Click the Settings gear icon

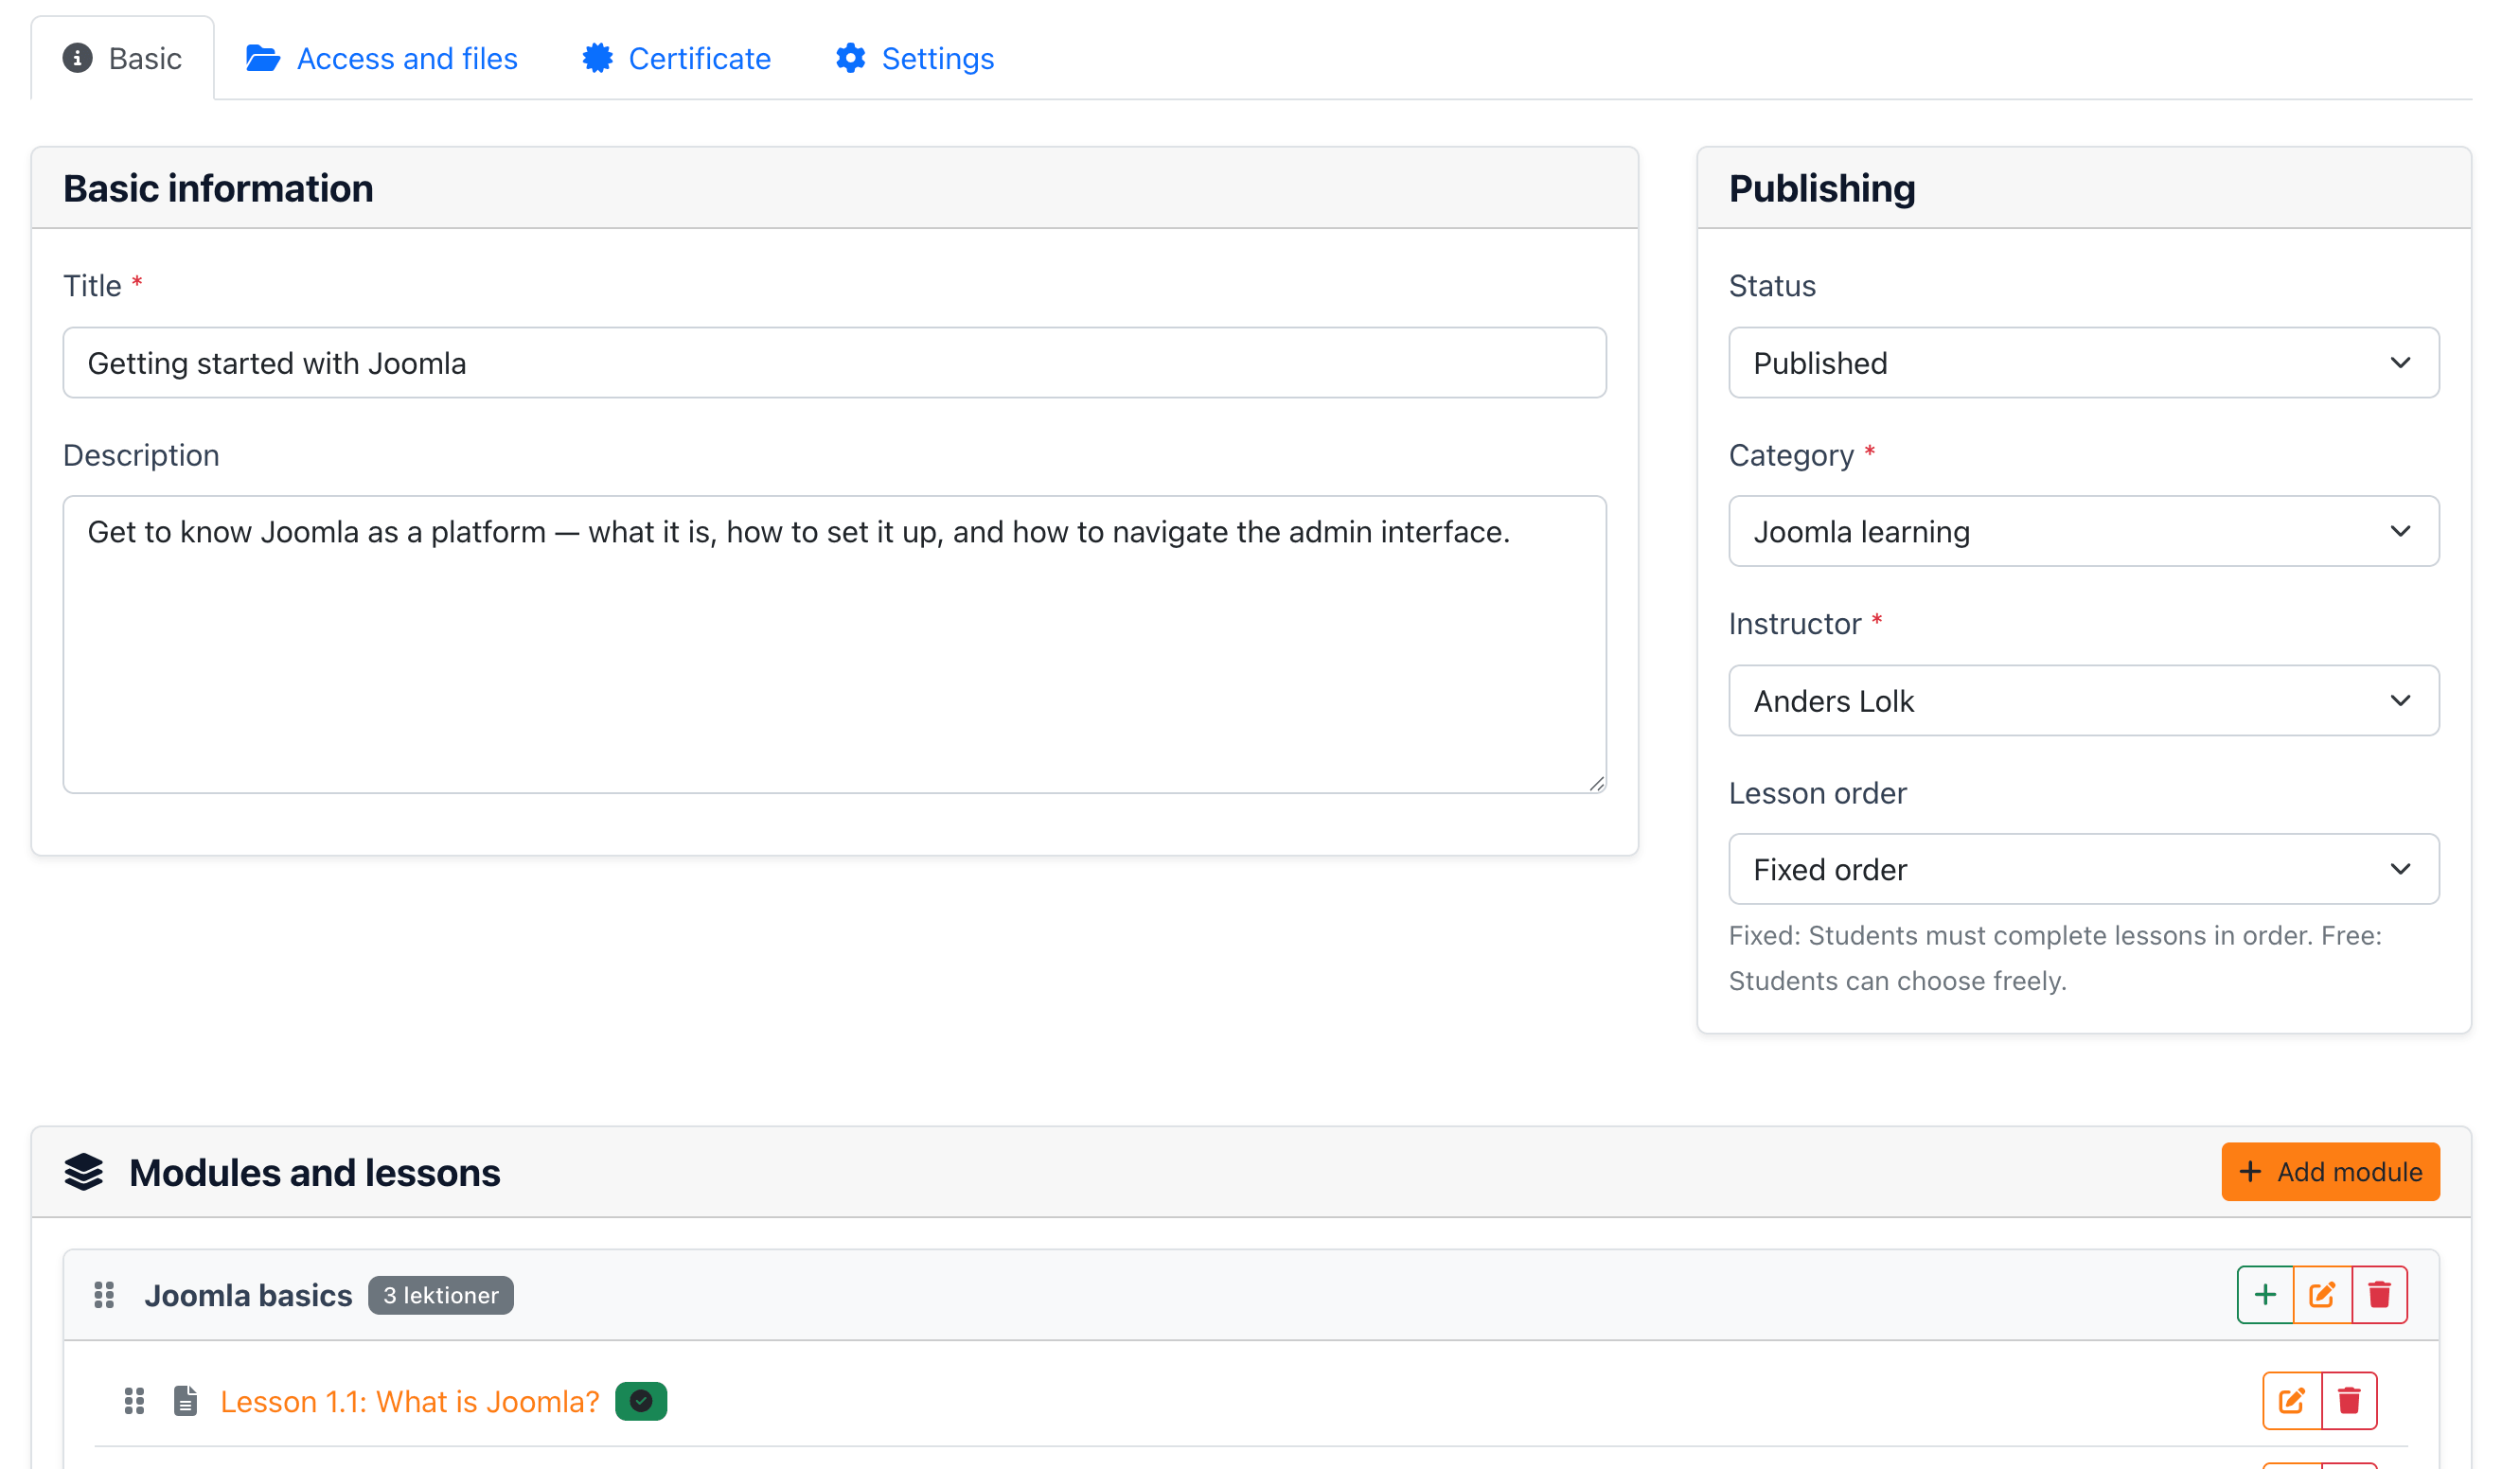tap(850, 58)
